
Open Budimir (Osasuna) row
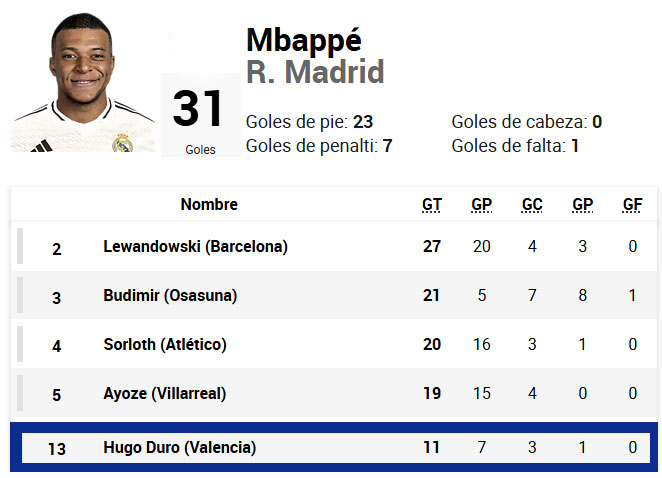tap(334, 295)
